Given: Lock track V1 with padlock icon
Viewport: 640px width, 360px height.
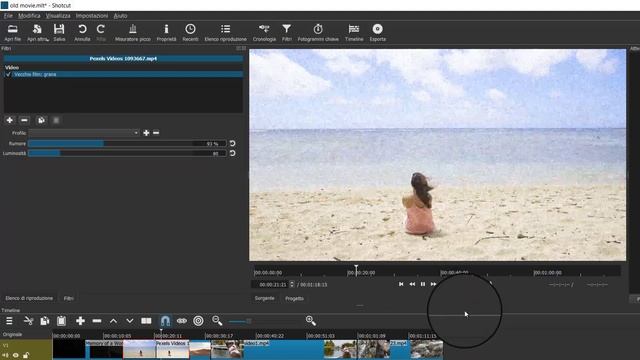Looking at the screenshot, I should [x=26, y=355].
